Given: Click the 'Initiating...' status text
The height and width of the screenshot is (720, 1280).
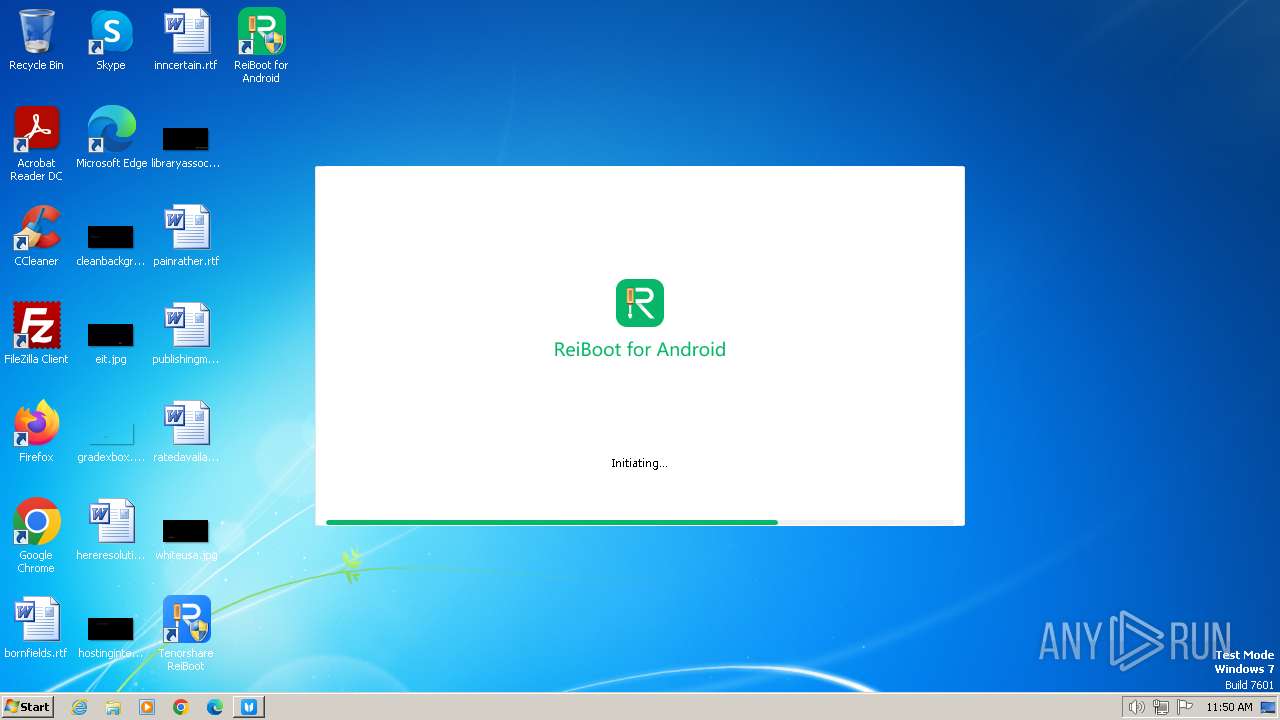Looking at the screenshot, I should 639,463.
